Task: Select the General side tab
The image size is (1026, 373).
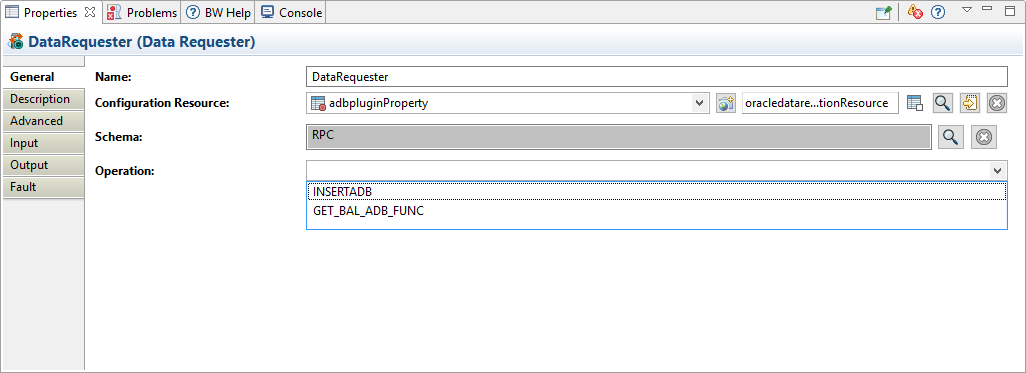Action: click(x=43, y=77)
